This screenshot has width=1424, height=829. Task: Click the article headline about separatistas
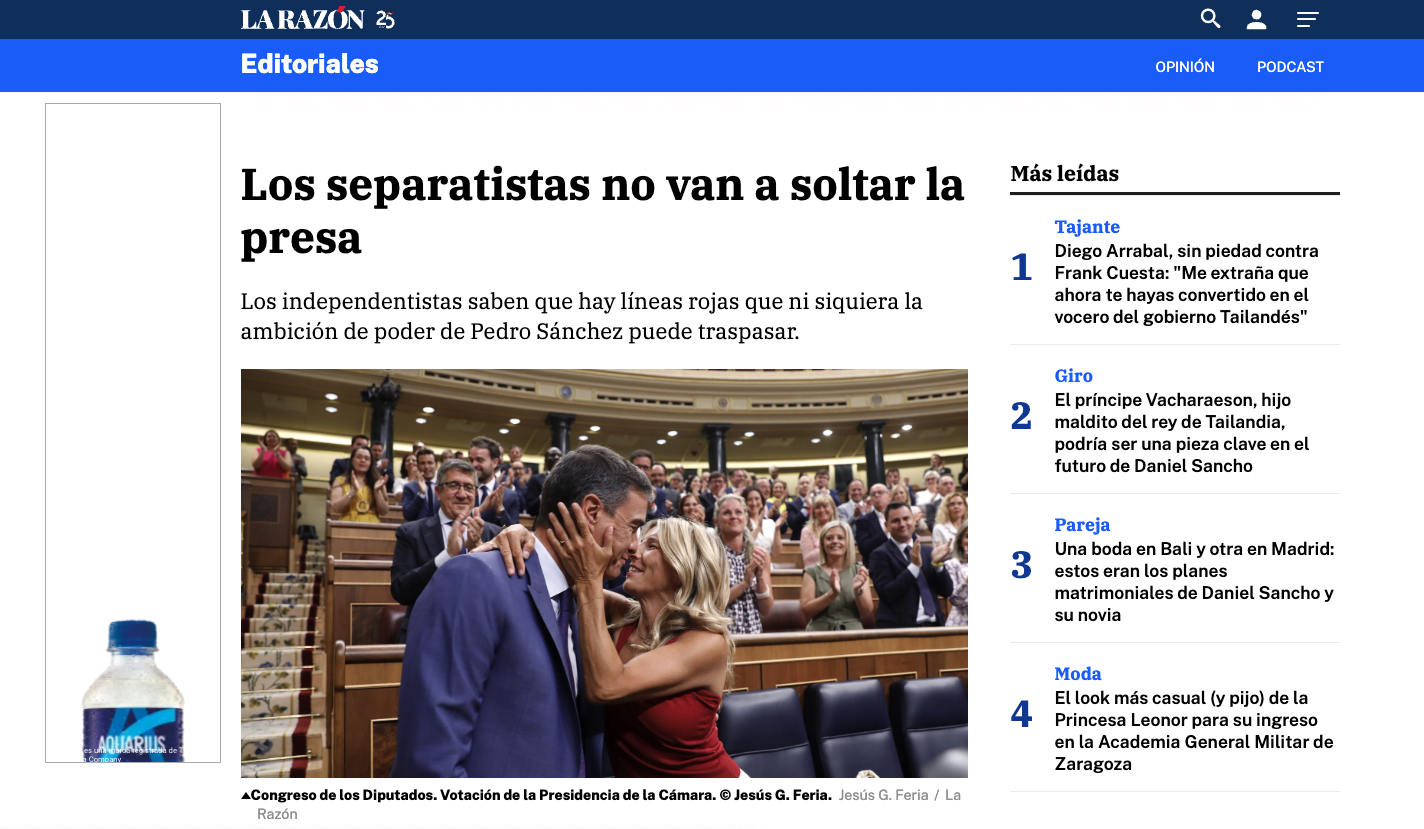(603, 211)
